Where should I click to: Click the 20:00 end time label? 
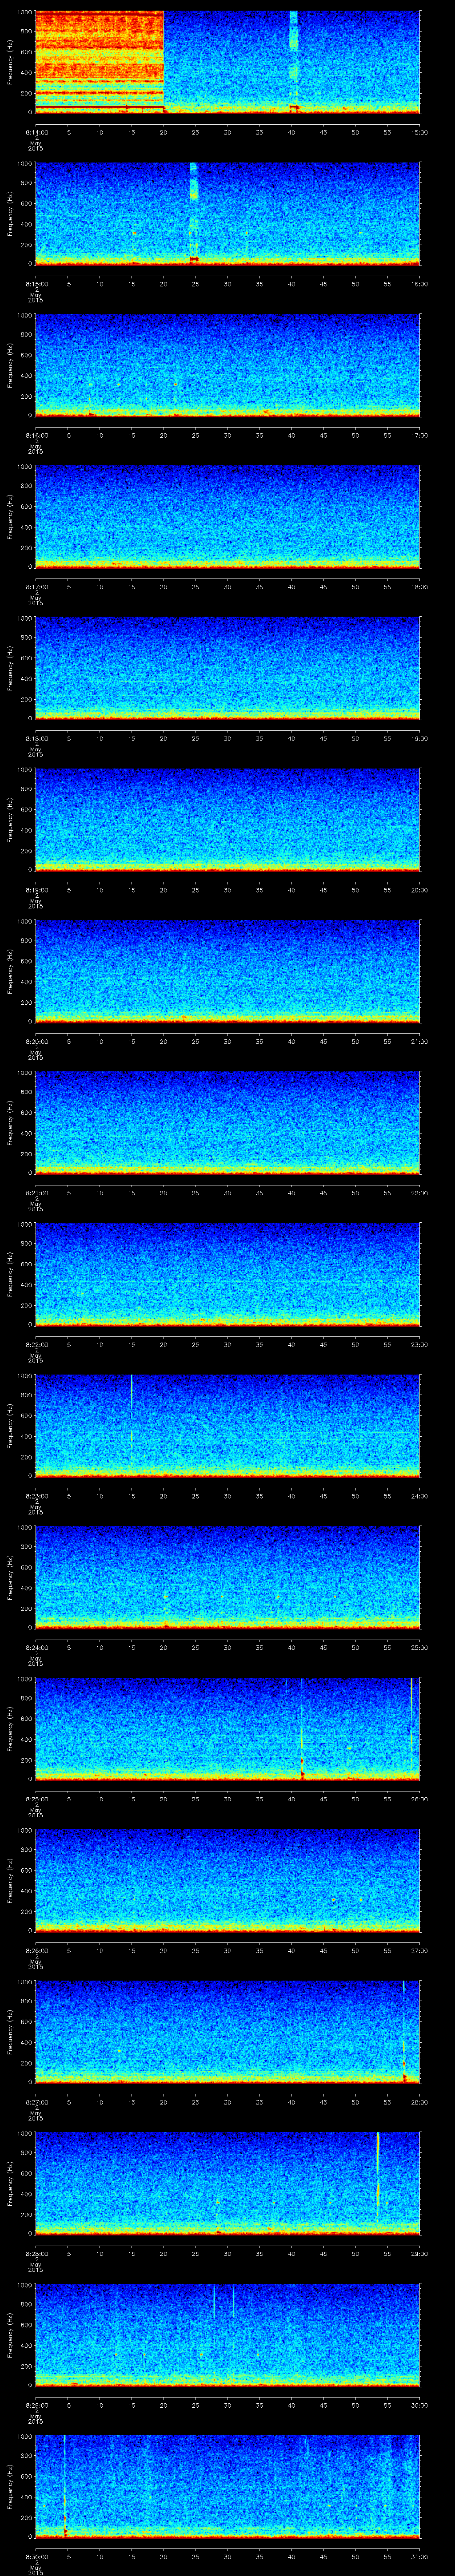pos(420,890)
